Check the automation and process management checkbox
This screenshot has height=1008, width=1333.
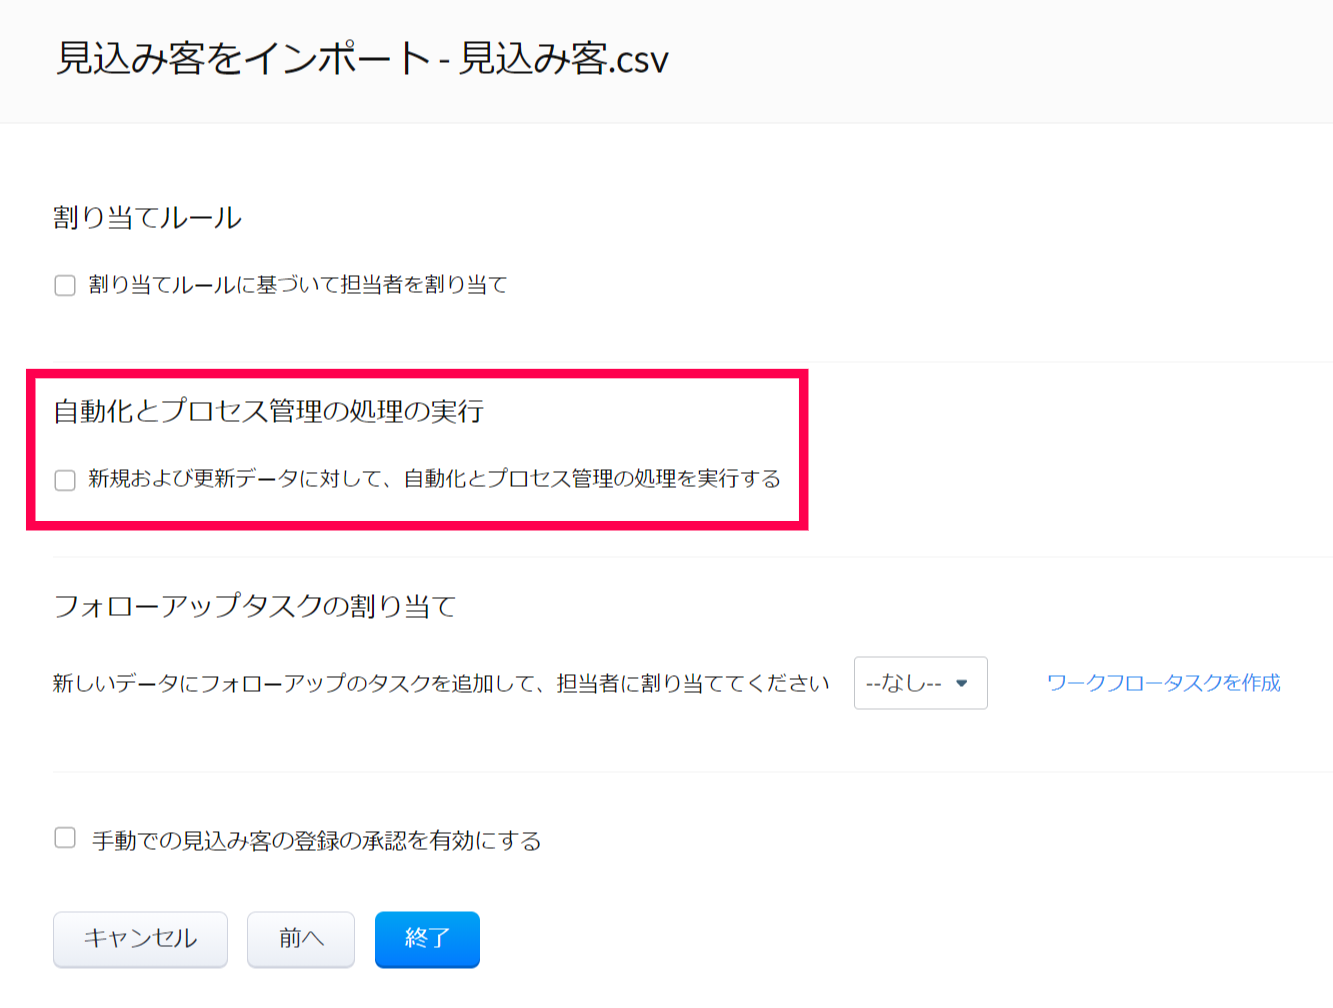point(65,480)
